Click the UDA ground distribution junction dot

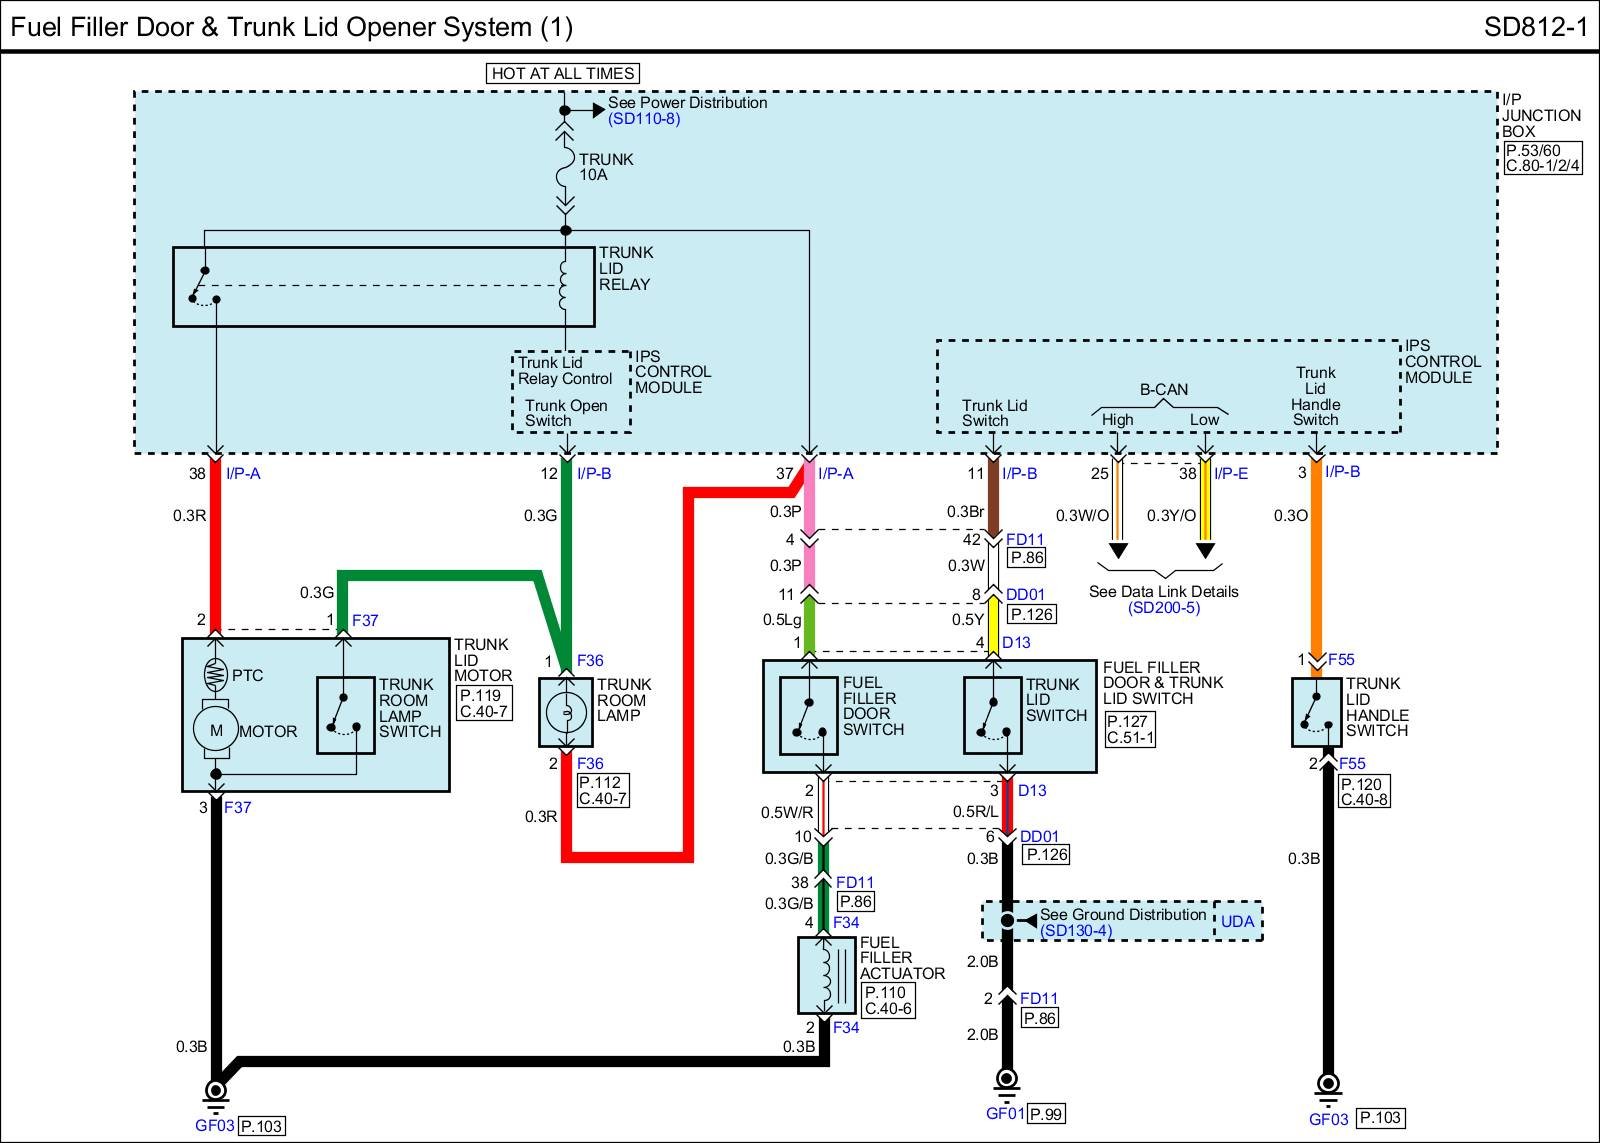1007,921
